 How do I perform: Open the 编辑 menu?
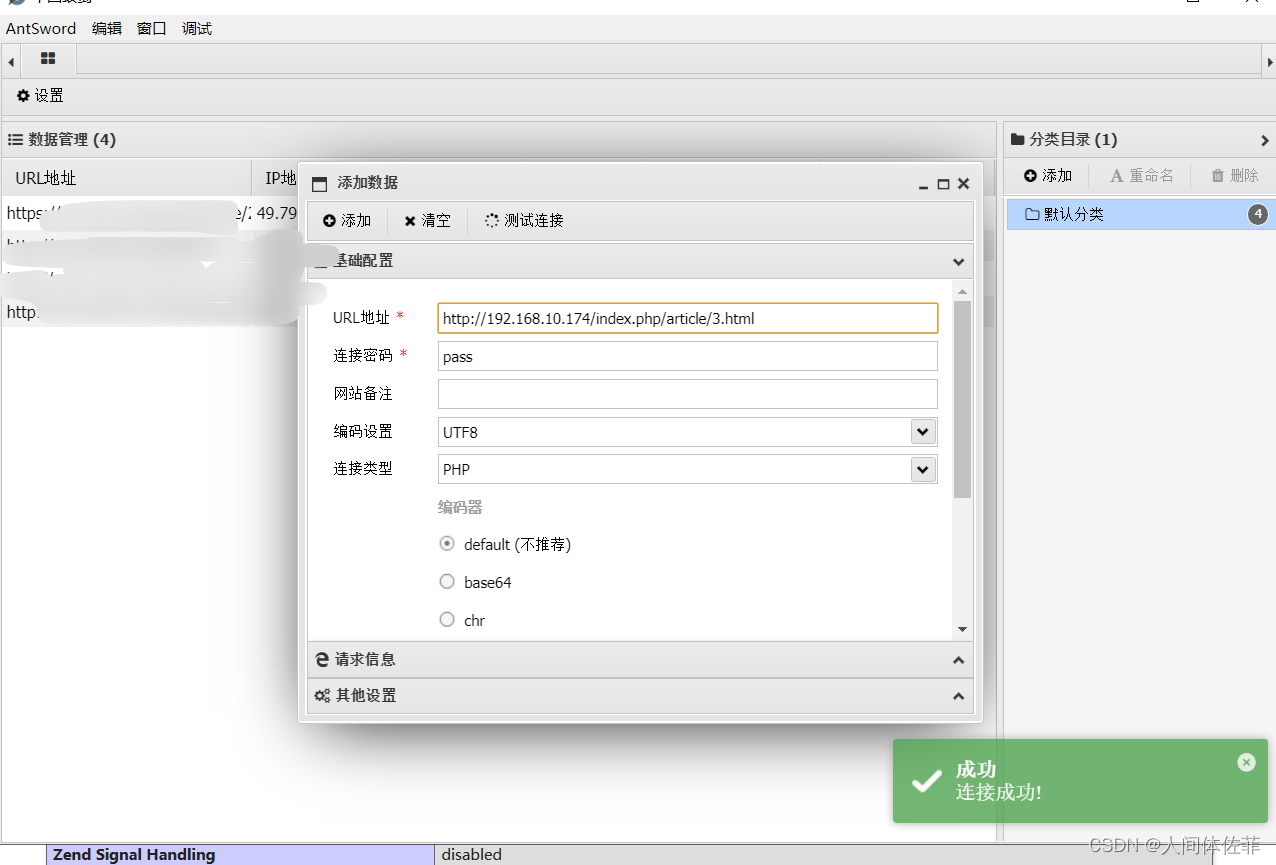pyautogui.click(x=107, y=28)
